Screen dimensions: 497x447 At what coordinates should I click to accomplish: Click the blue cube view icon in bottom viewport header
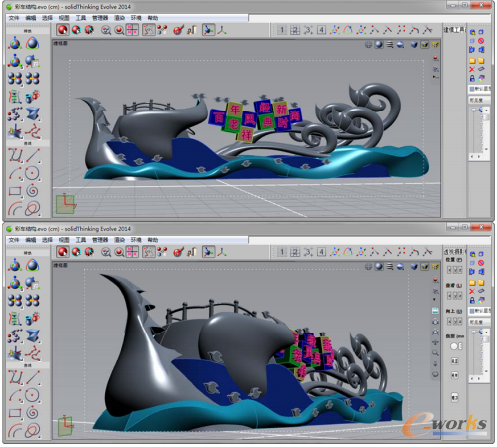pos(414,266)
